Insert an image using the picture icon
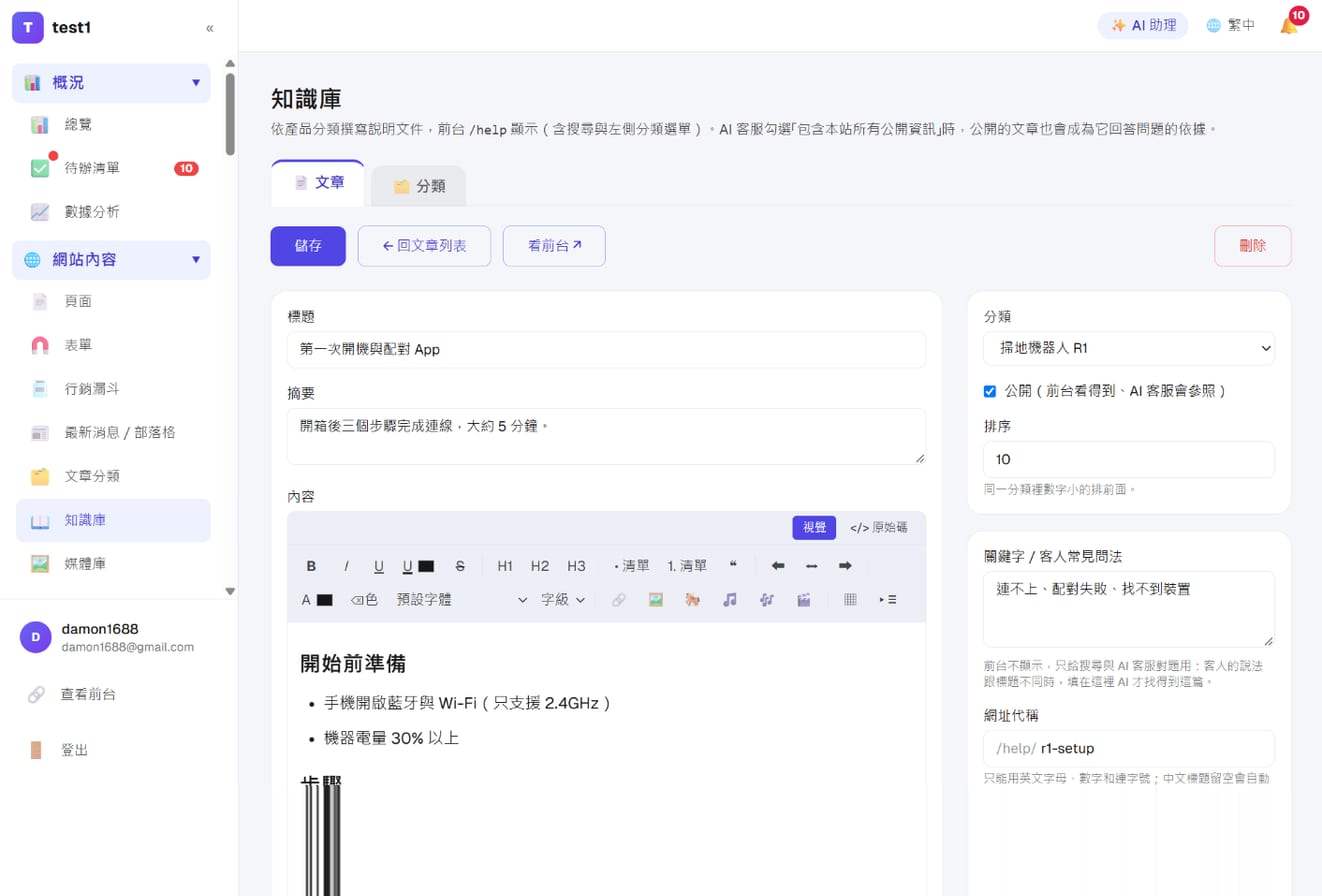Viewport: 1322px width, 896px height. (656, 600)
